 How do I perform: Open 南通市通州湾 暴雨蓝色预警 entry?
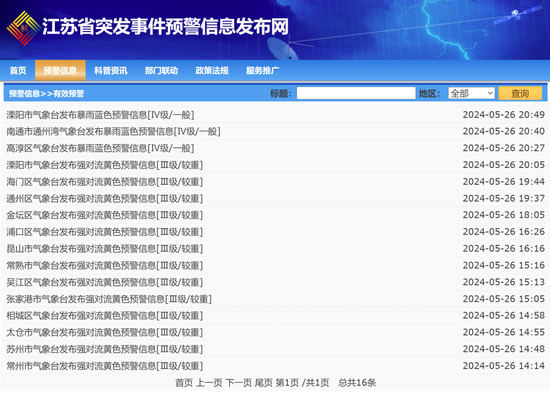(x=113, y=132)
